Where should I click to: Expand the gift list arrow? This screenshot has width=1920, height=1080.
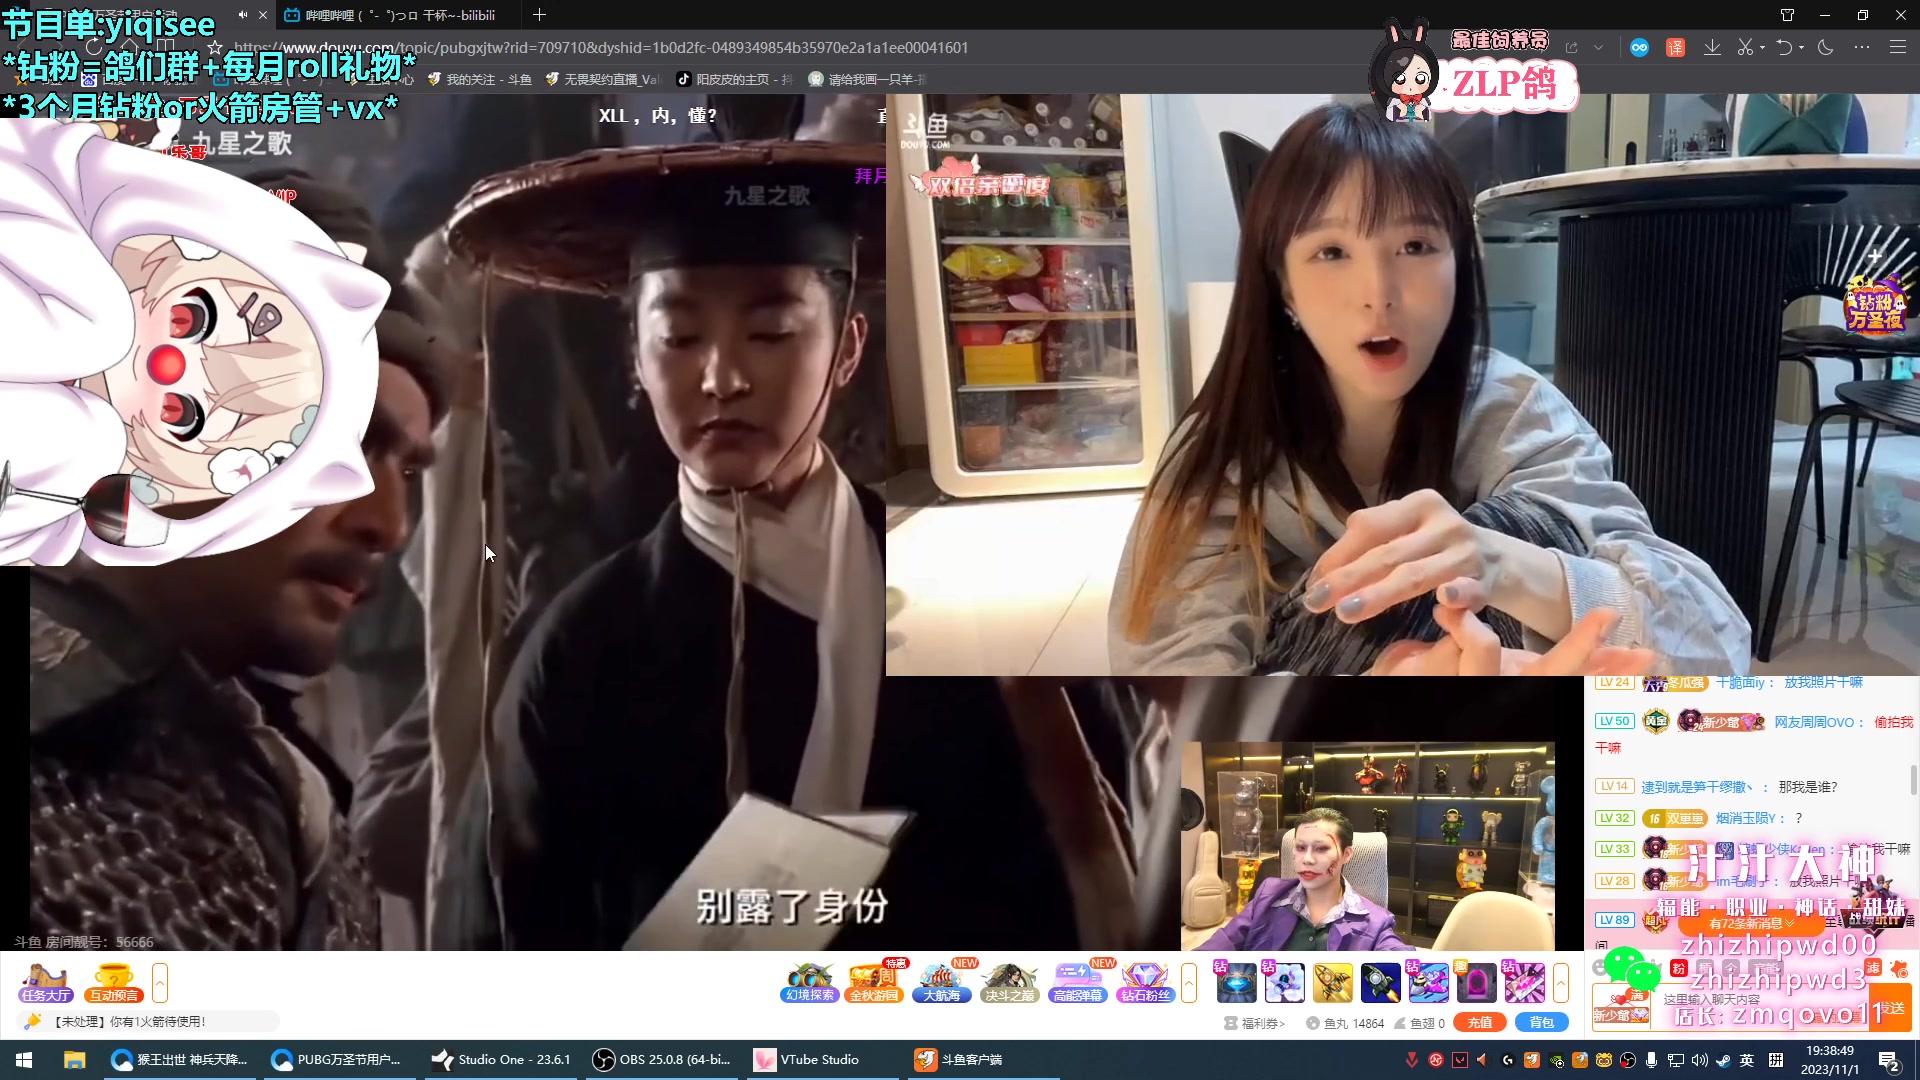(x=1561, y=982)
